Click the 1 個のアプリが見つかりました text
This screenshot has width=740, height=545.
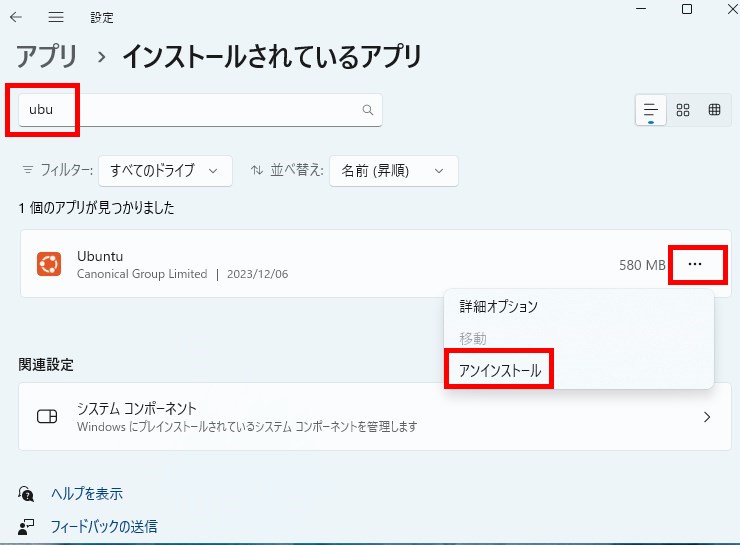click(x=97, y=208)
